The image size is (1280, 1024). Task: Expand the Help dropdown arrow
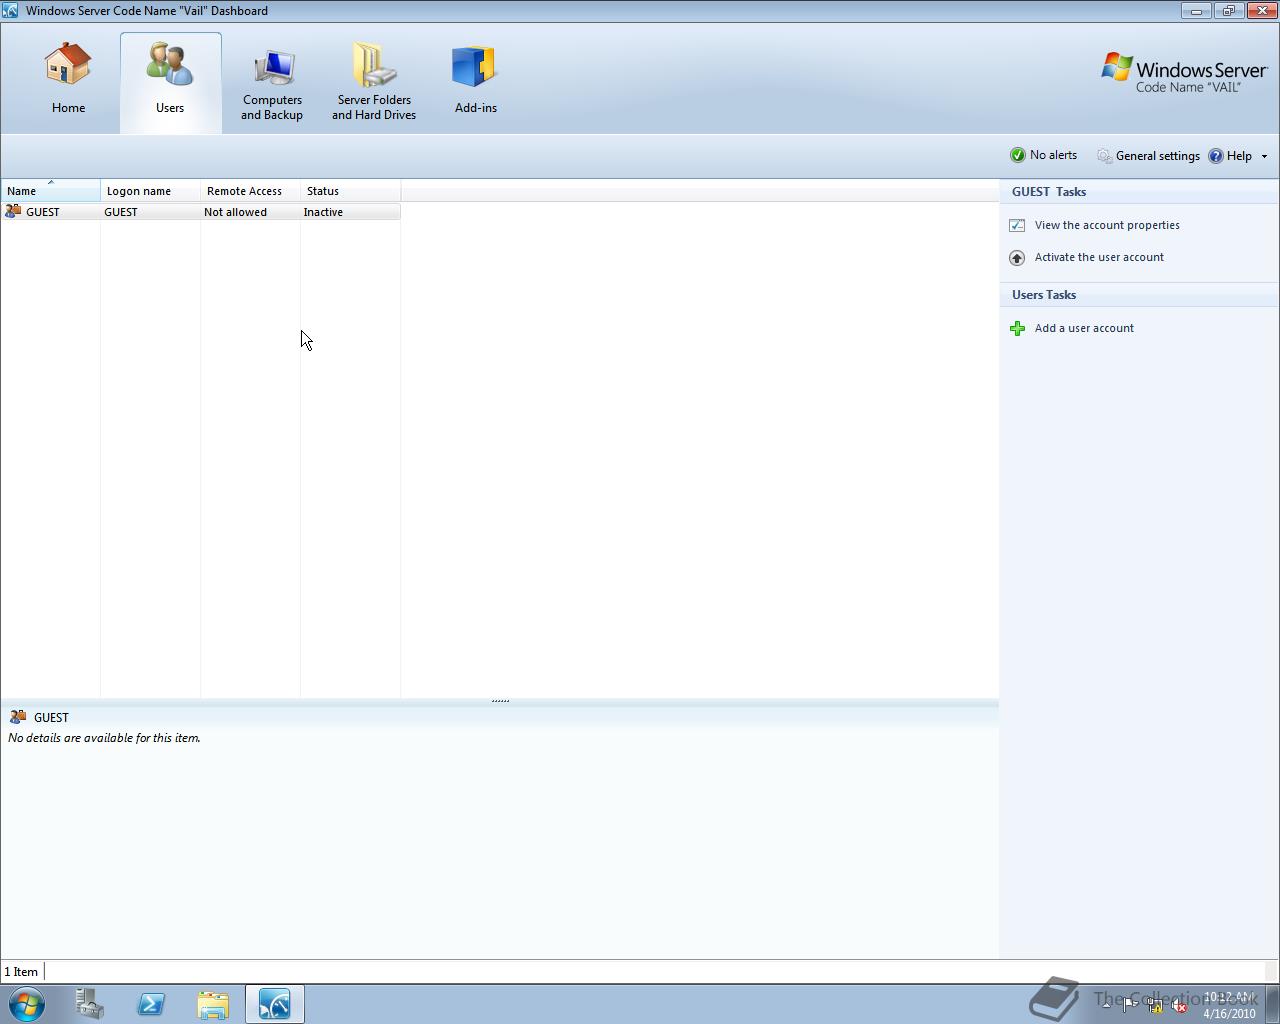coord(1264,156)
